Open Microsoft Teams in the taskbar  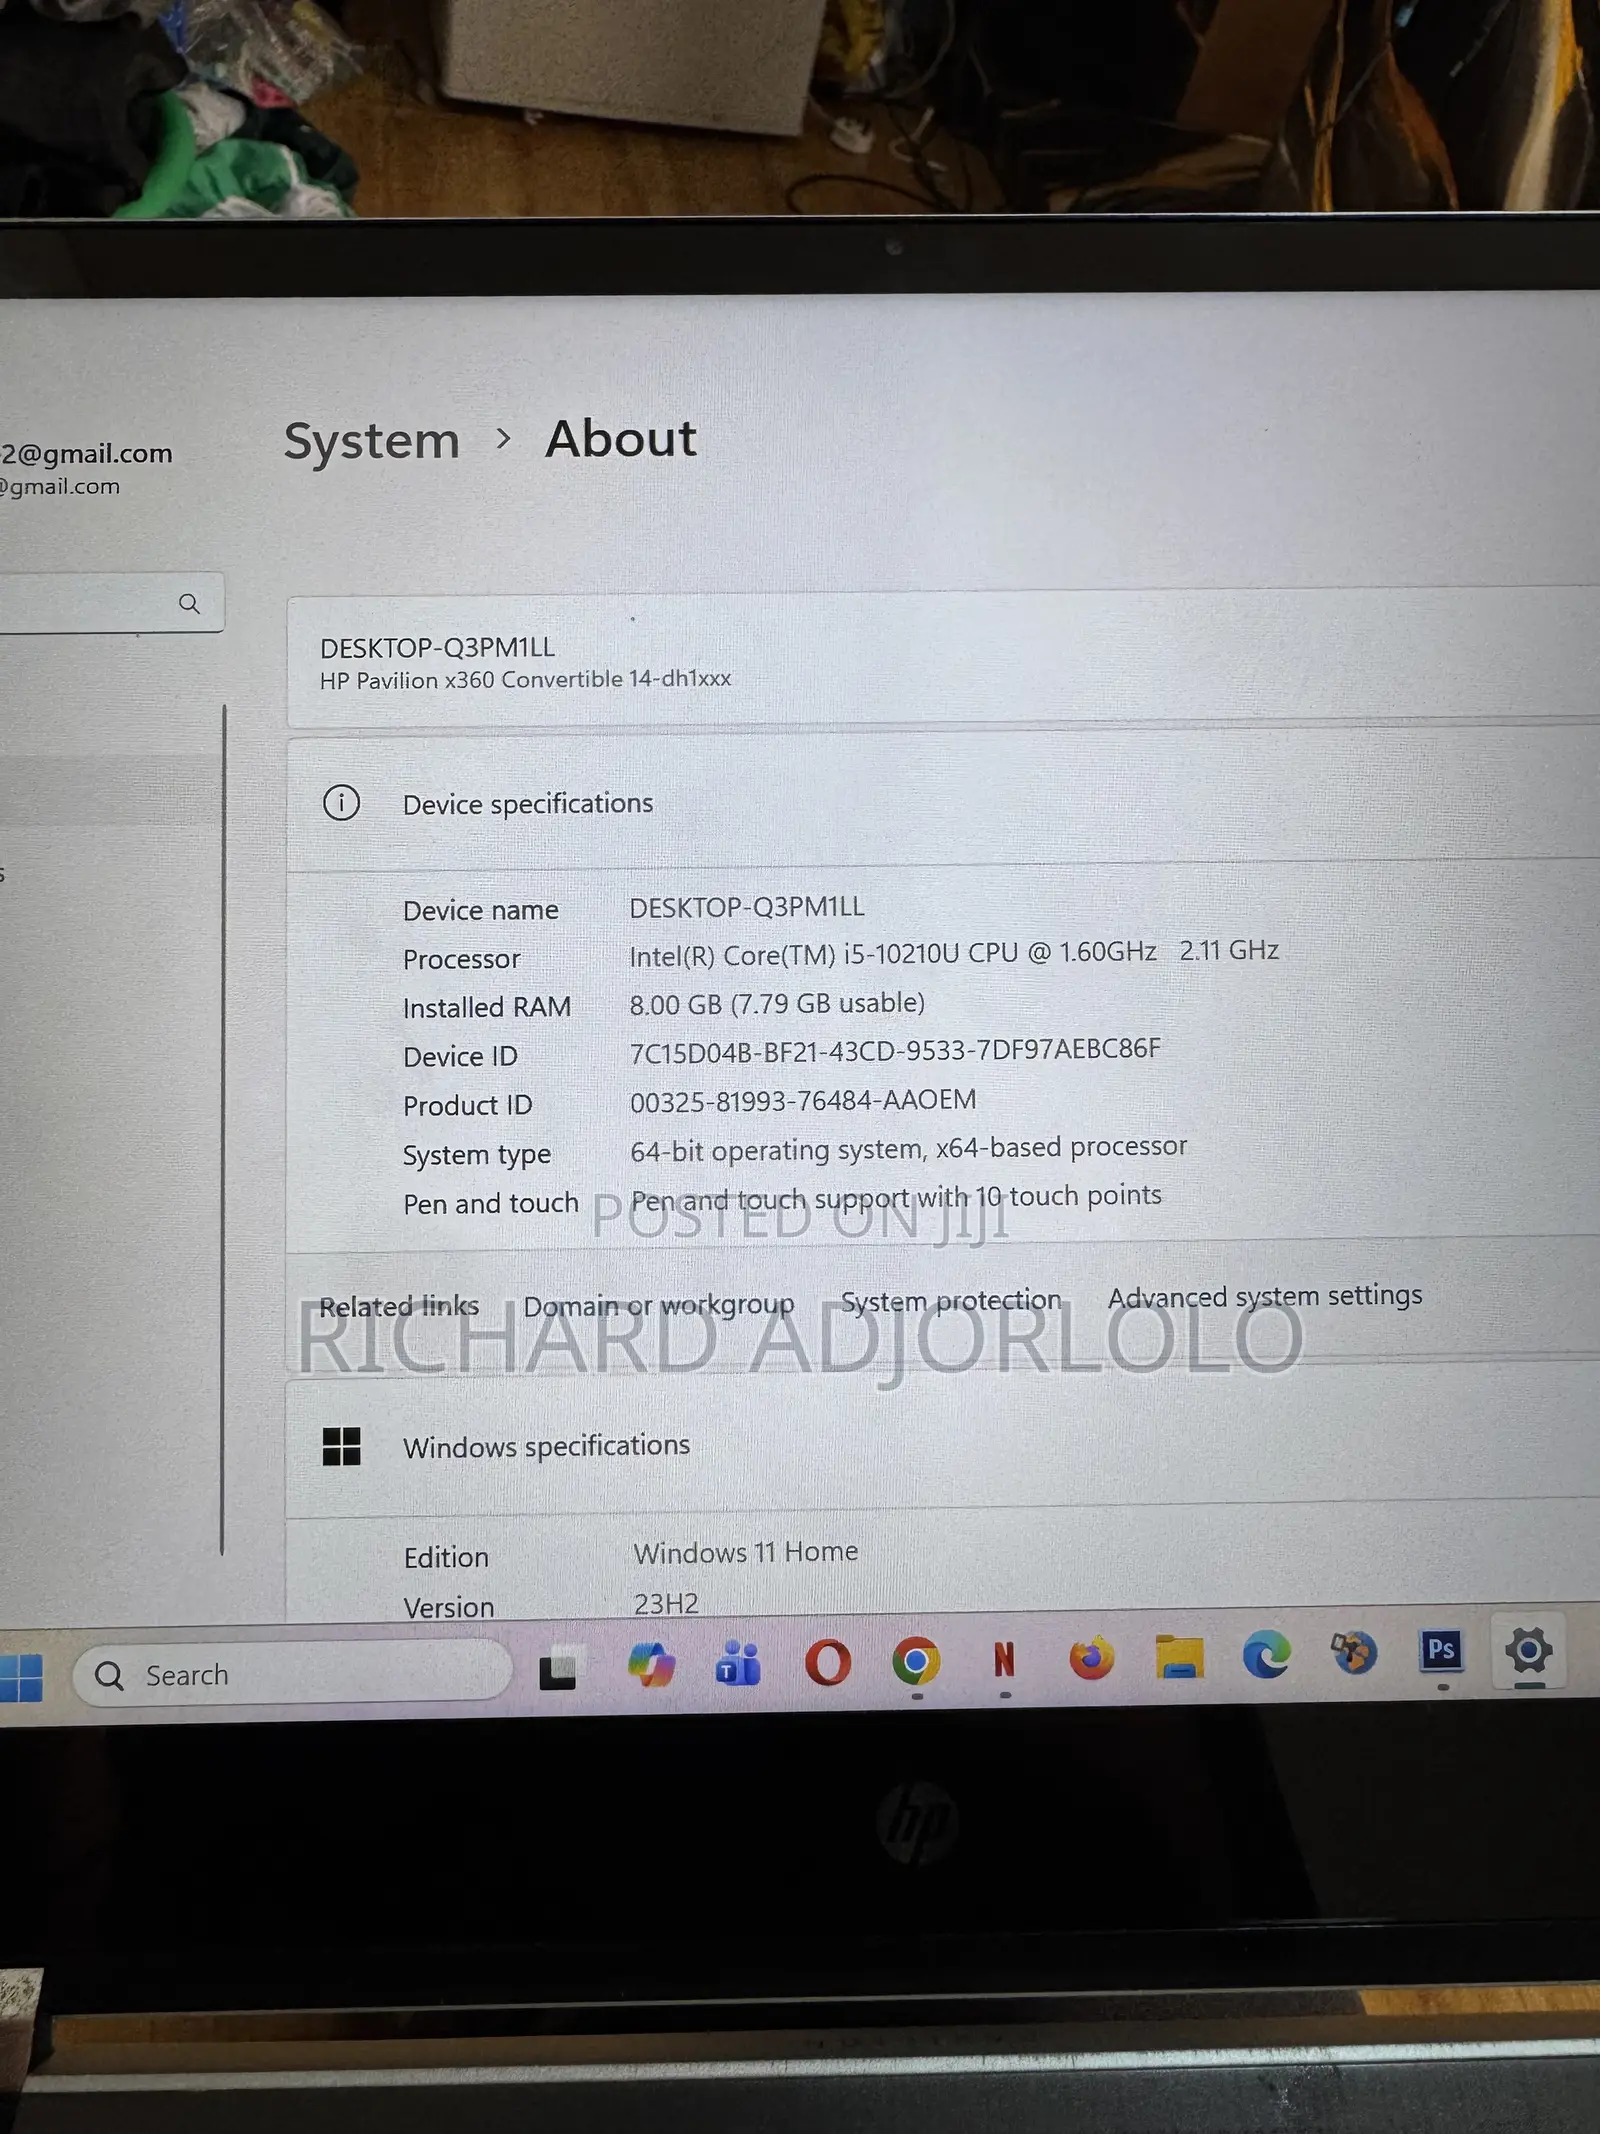click(x=738, y=1664)
